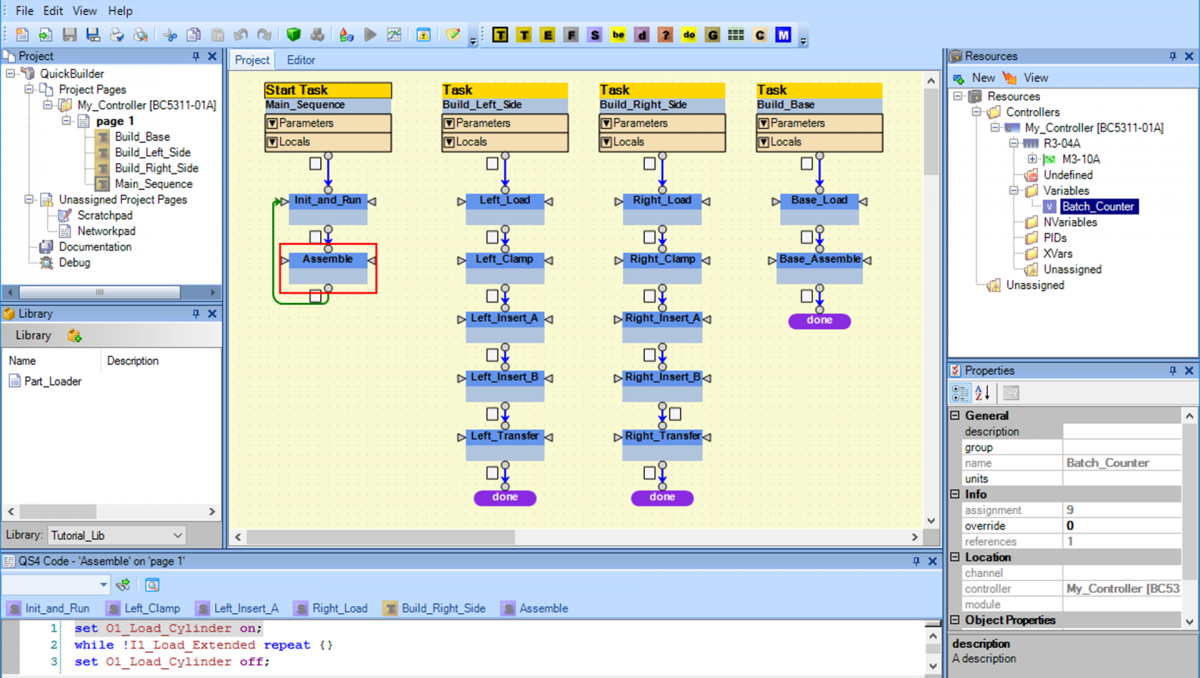
Task: Expand Locals of Build_Left_Side task
Action: click(x=449, y=142)
